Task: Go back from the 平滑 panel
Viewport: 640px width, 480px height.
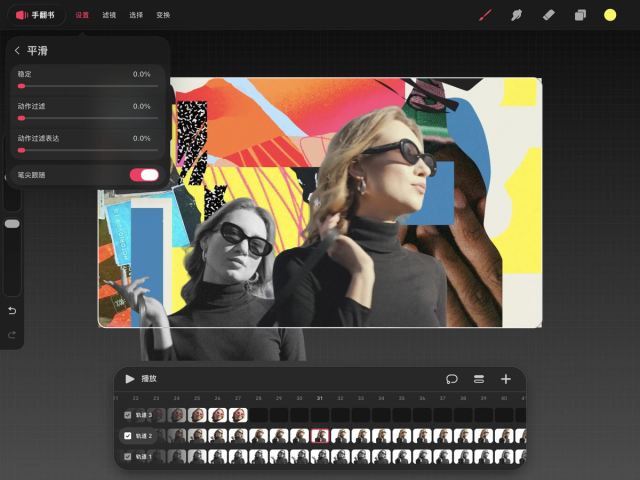Action: point(17,51)
